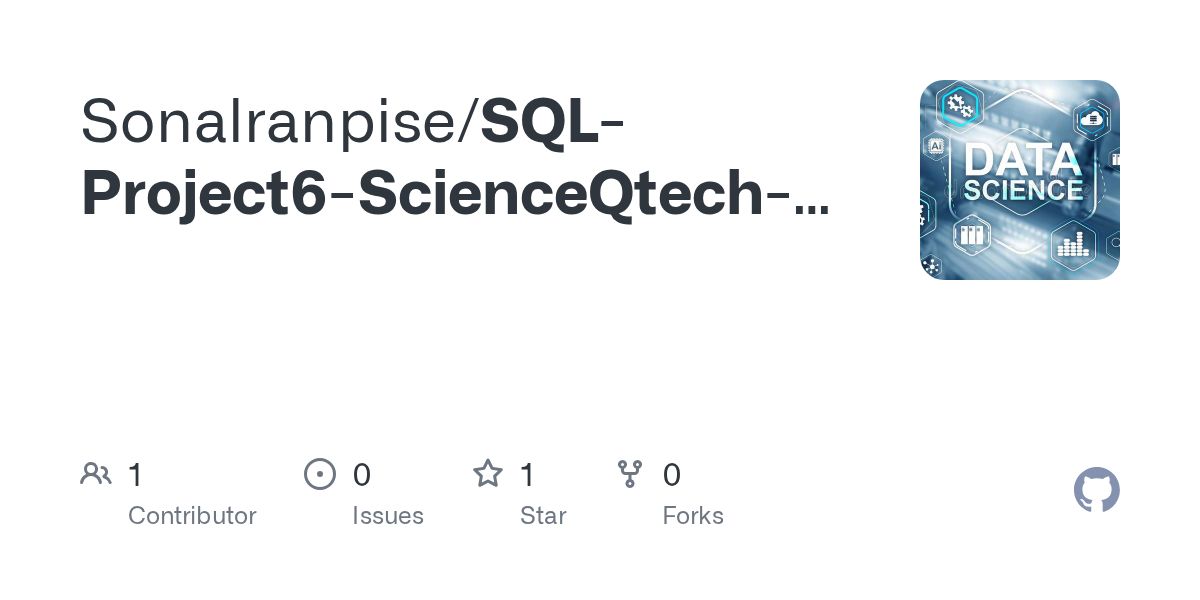1200x600 pixels.
Task: Click the Forks branch icon
Action: [x=630, y=474]
